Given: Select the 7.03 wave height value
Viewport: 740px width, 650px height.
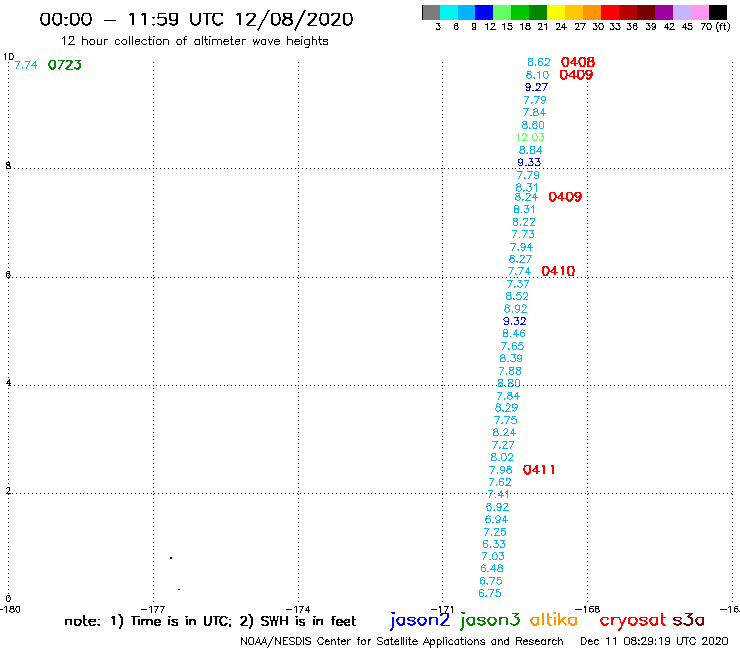Looking at the screenshot, I should (493, 556).
